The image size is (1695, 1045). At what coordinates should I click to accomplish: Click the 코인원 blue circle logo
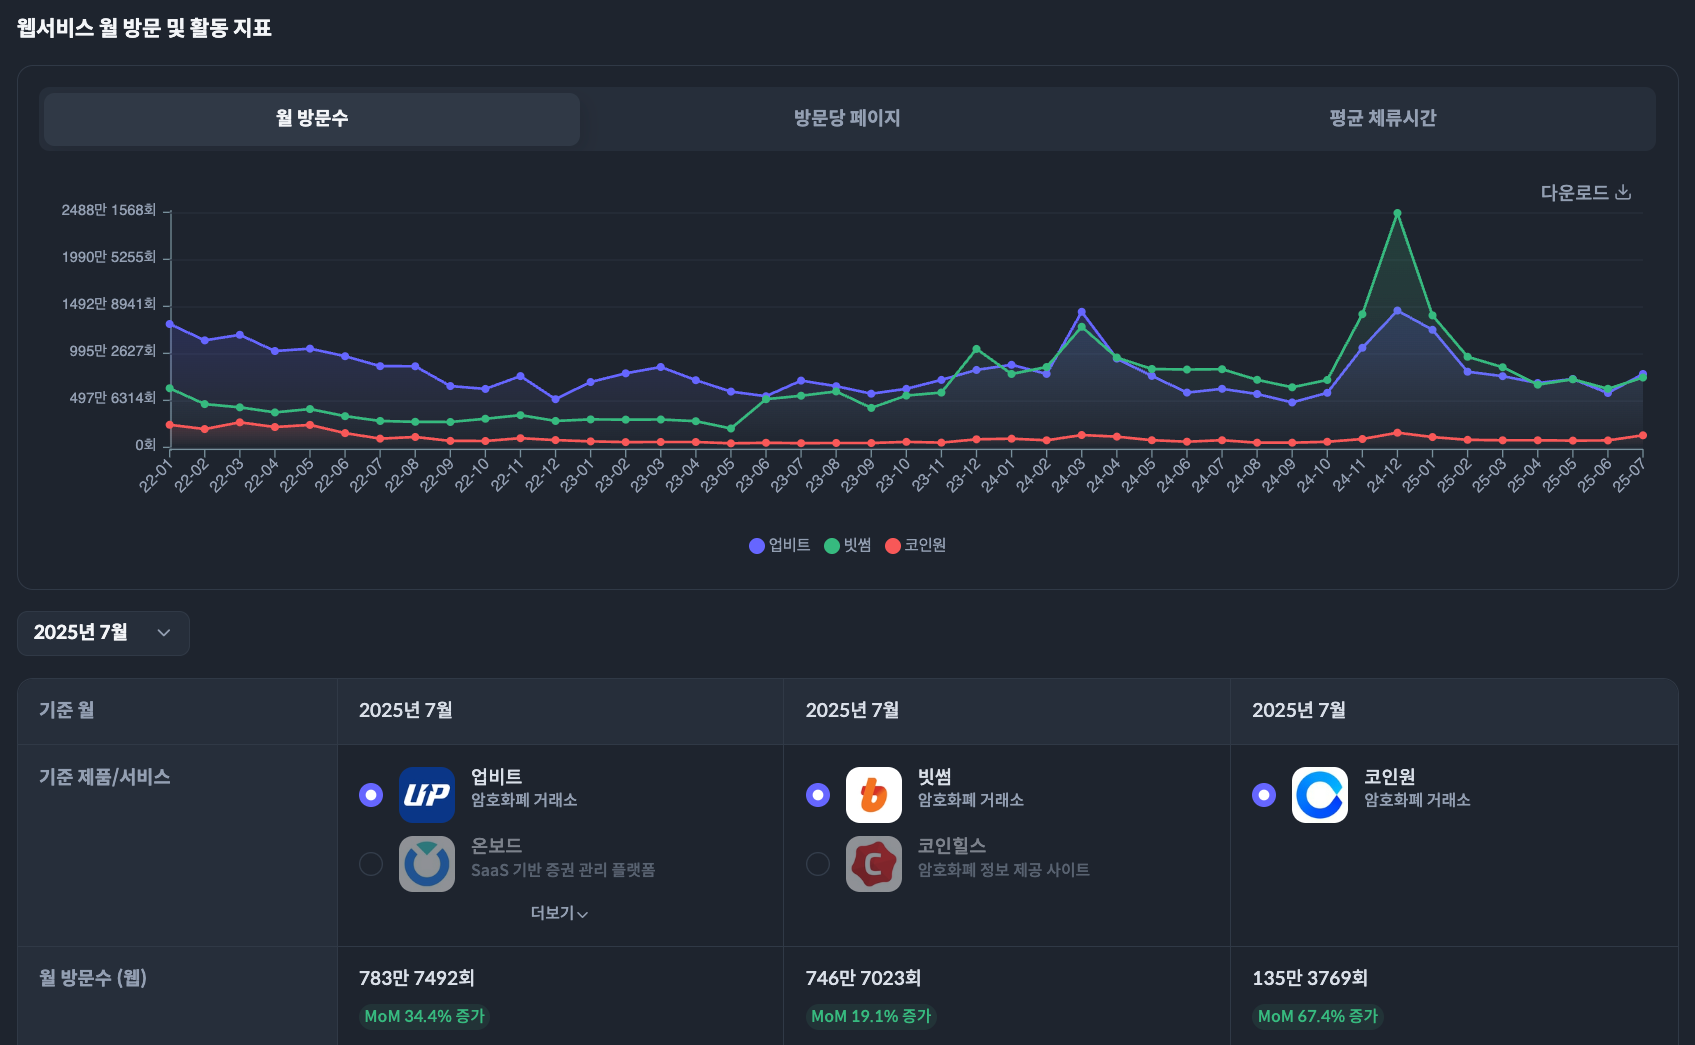[1319, 795]
